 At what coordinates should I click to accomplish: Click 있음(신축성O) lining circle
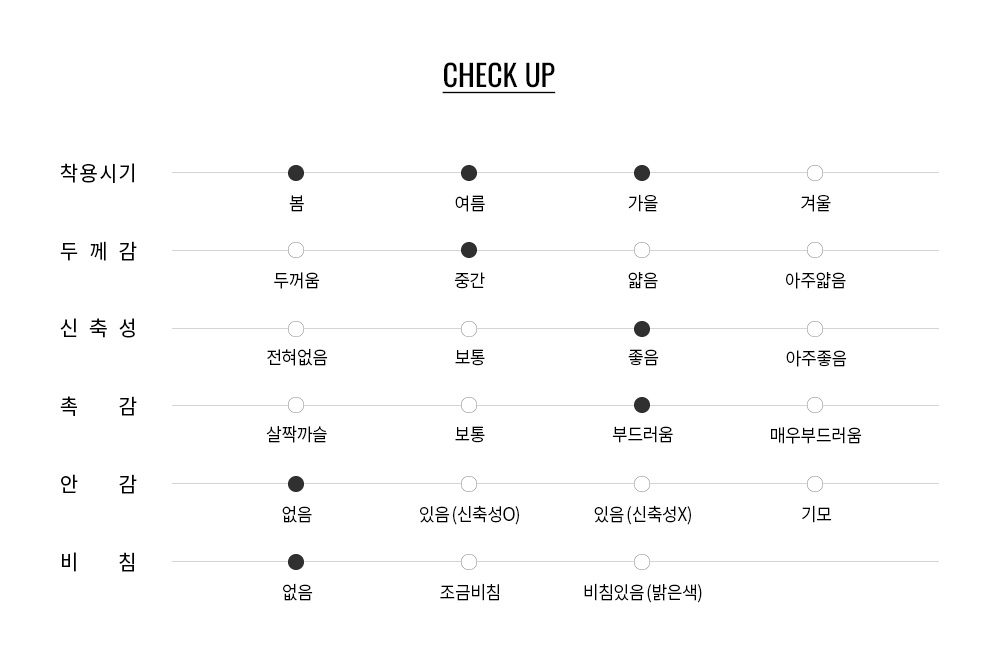point(469,484)
